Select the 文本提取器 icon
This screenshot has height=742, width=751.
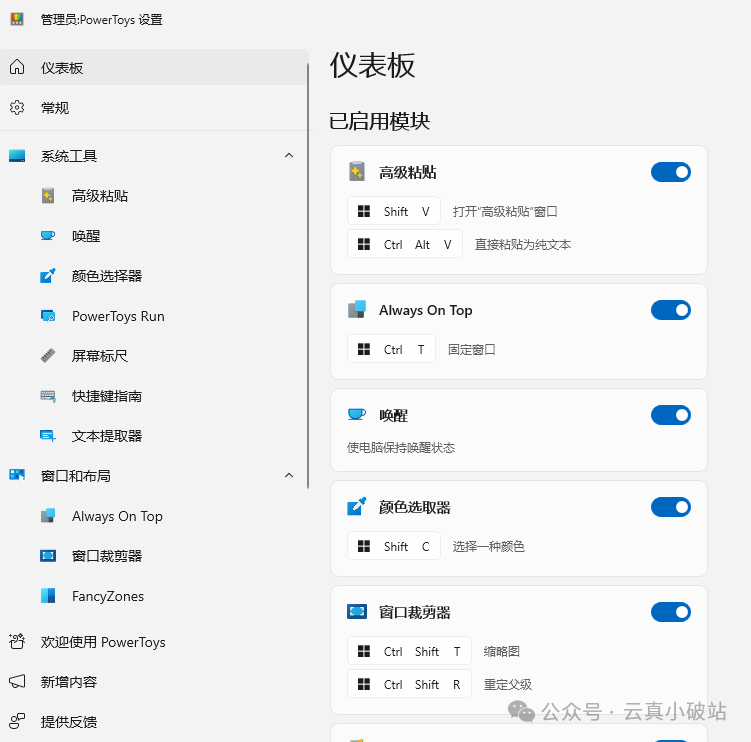[x=48, y=436]
